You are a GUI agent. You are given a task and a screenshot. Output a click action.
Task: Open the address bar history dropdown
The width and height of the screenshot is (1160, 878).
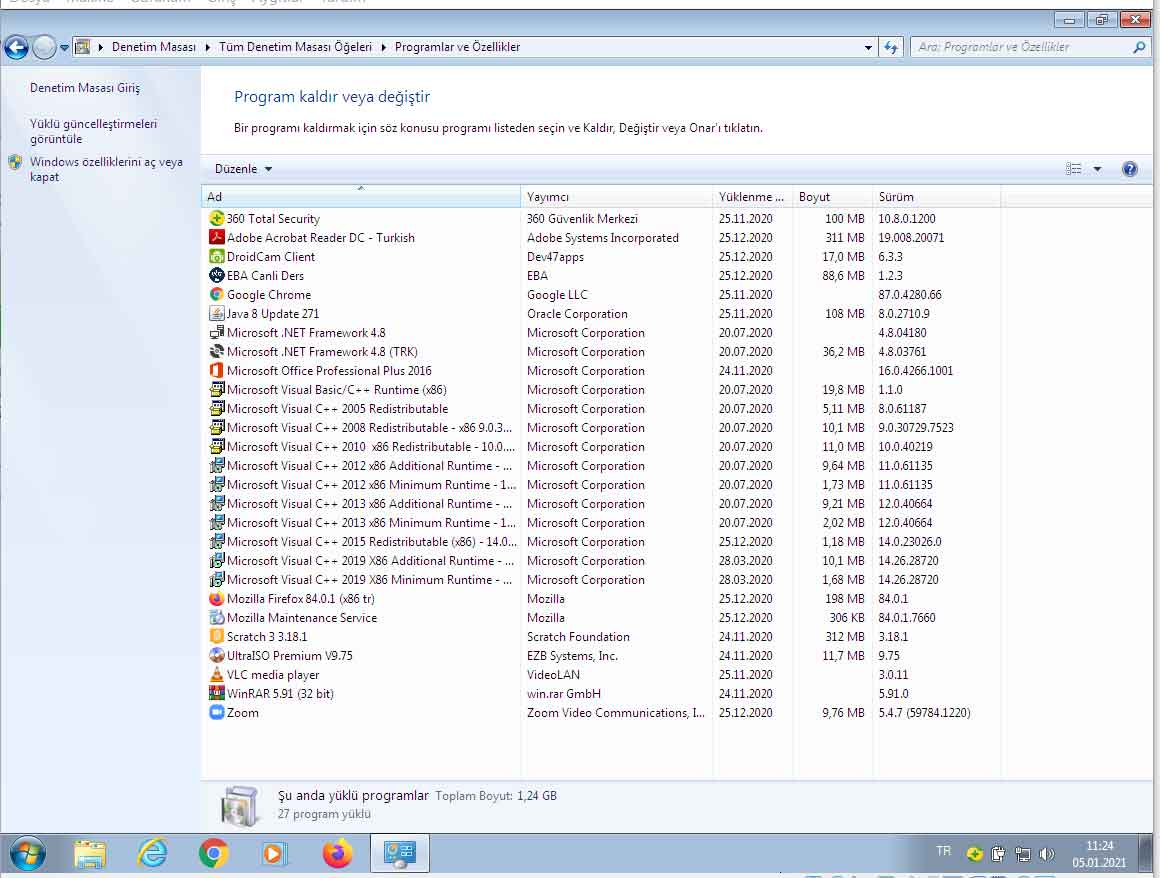click(x=868, y=47)
